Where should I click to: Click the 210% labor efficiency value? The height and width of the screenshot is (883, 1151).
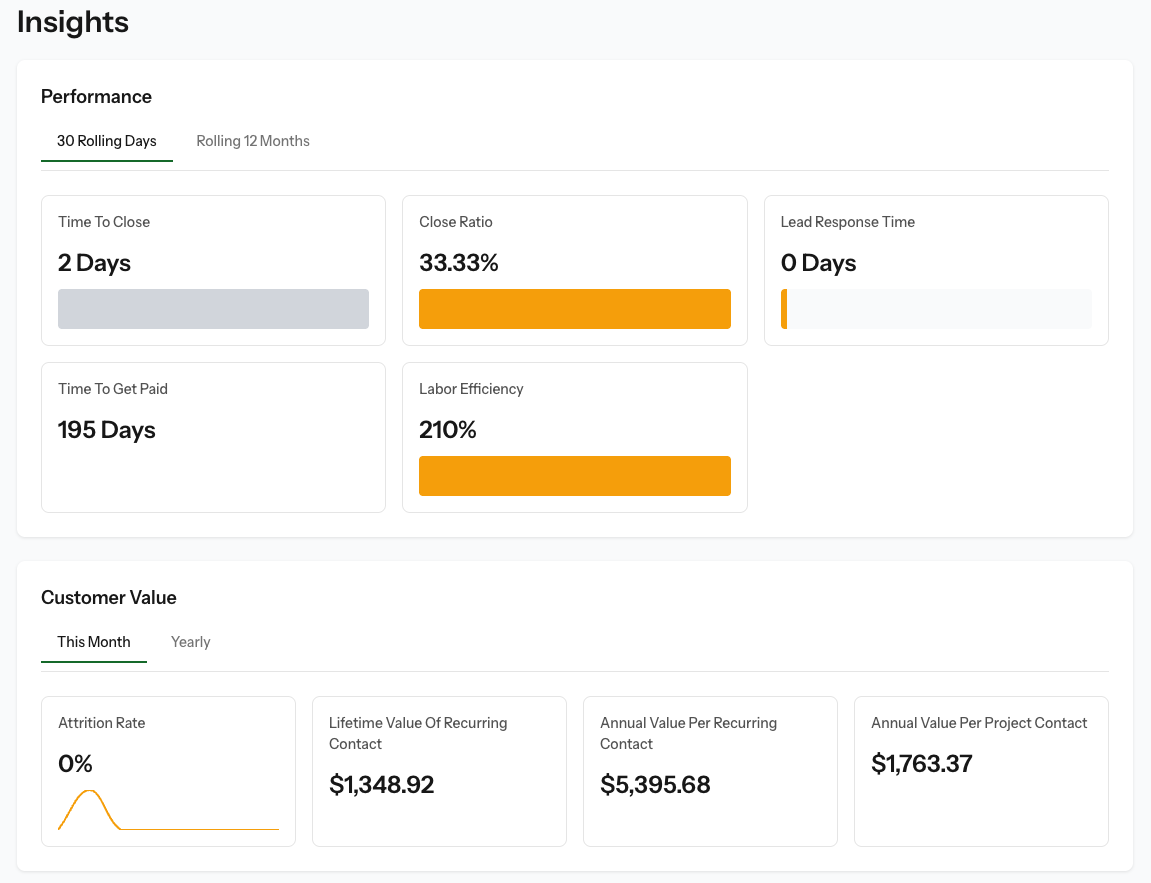tap(448, 430)
